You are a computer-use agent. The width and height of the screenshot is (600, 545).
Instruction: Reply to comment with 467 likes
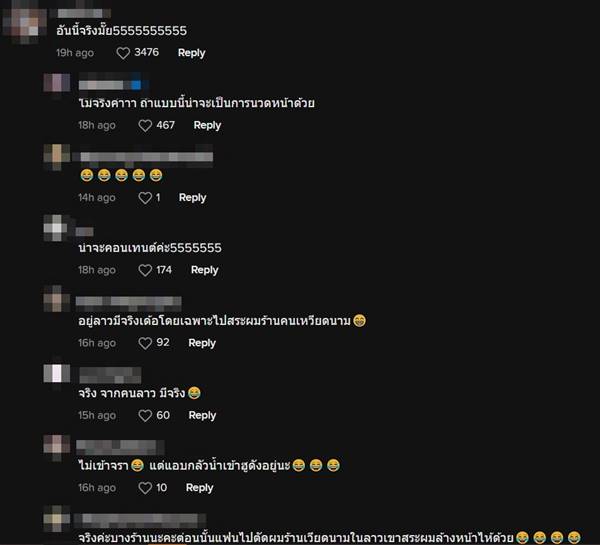pos(207,126)
